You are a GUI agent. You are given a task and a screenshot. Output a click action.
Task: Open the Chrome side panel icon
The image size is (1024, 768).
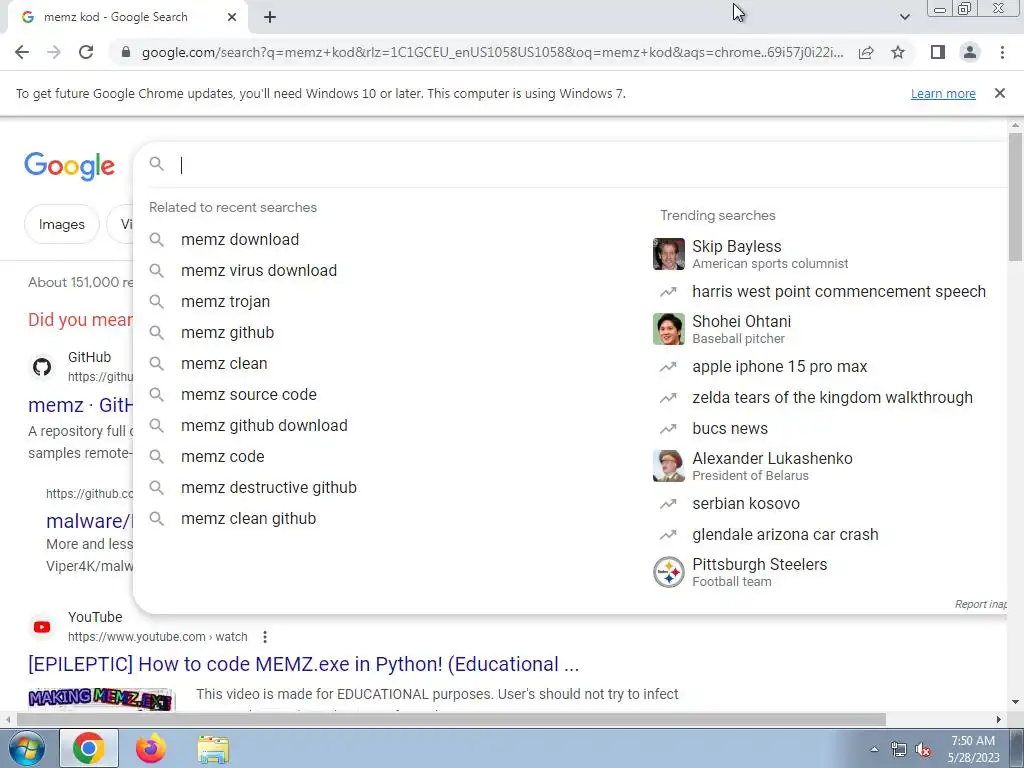[938, 52]
